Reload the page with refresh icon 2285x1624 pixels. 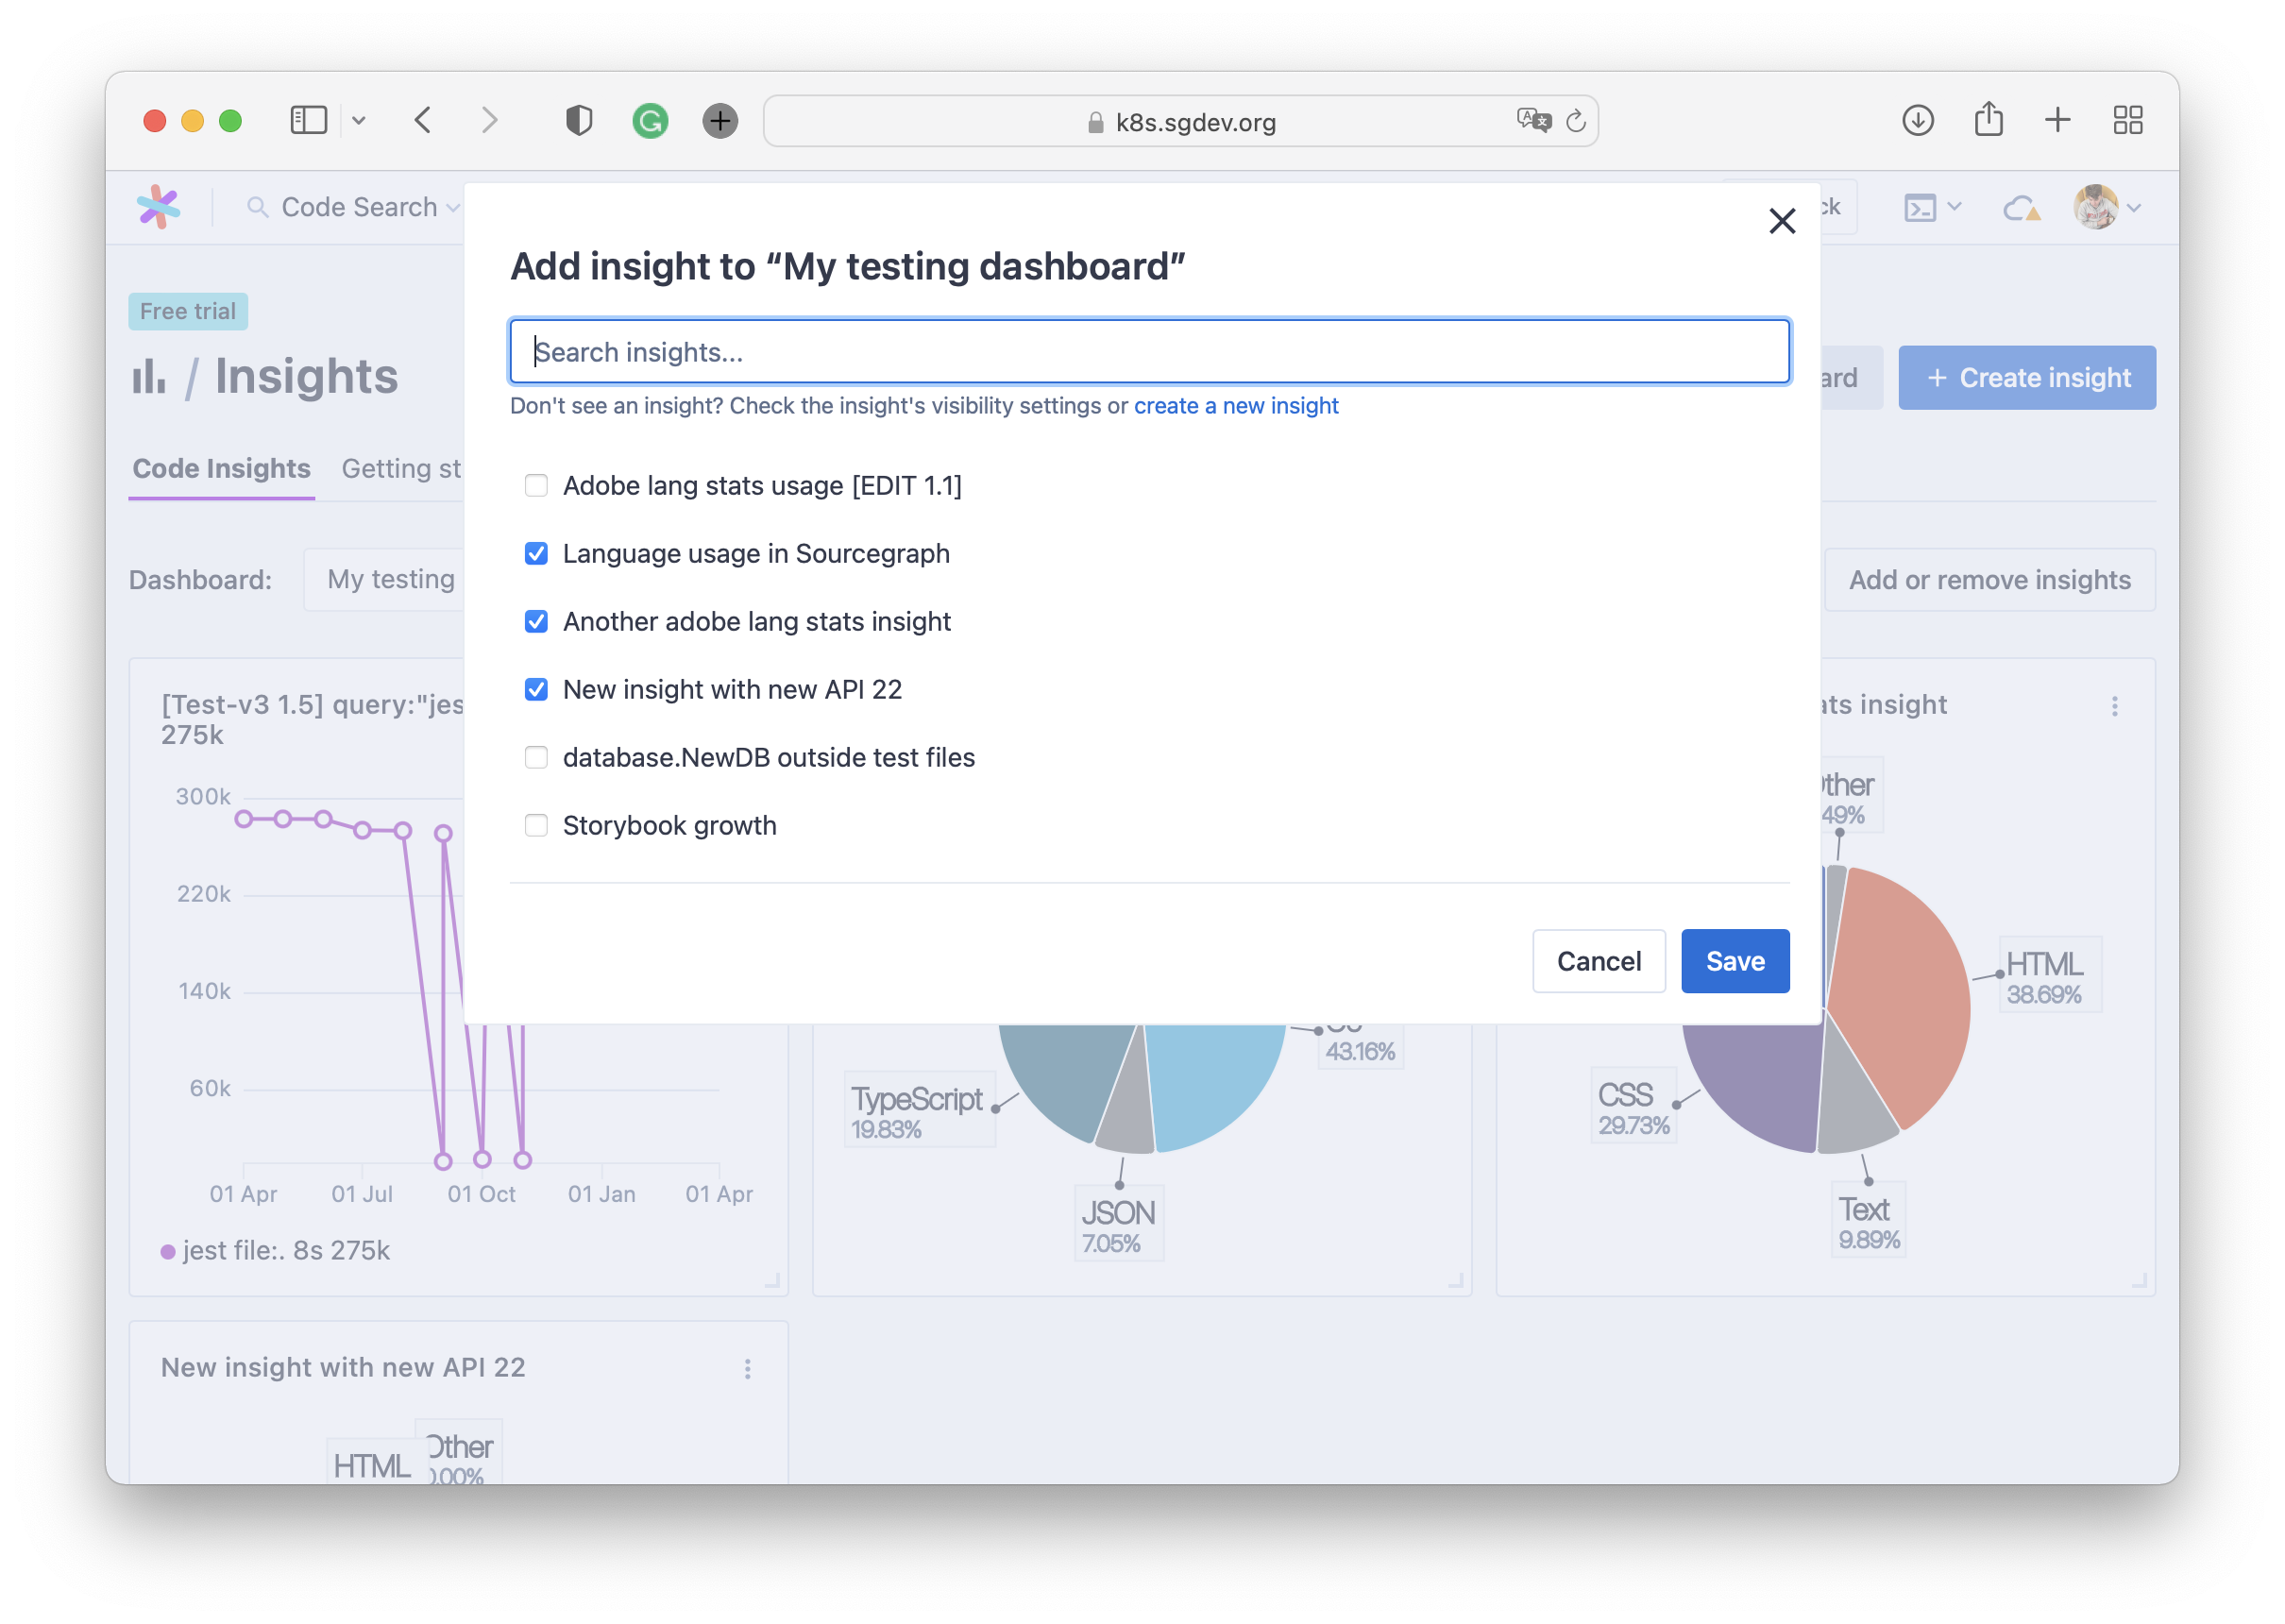click(x=1576, y=121)
